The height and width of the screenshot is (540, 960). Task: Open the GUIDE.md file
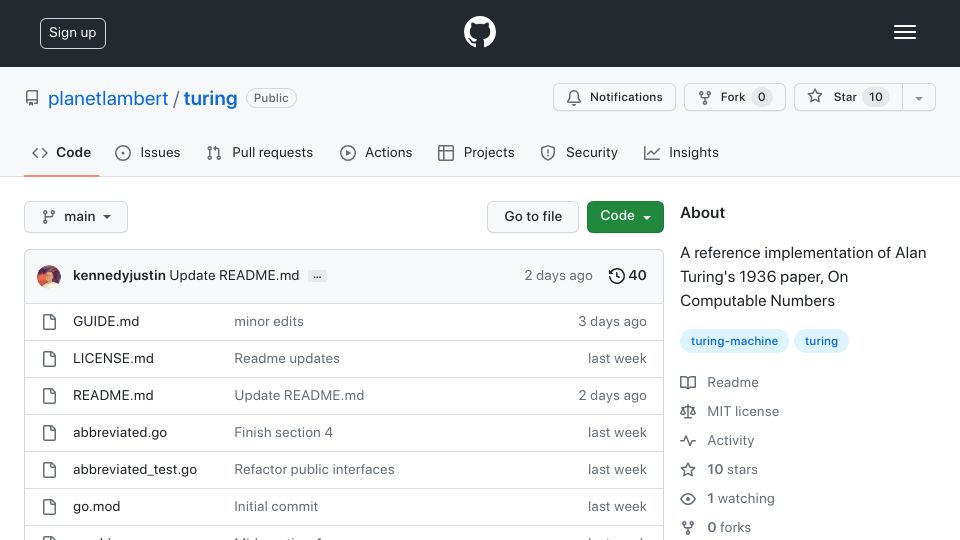point(106,321)
